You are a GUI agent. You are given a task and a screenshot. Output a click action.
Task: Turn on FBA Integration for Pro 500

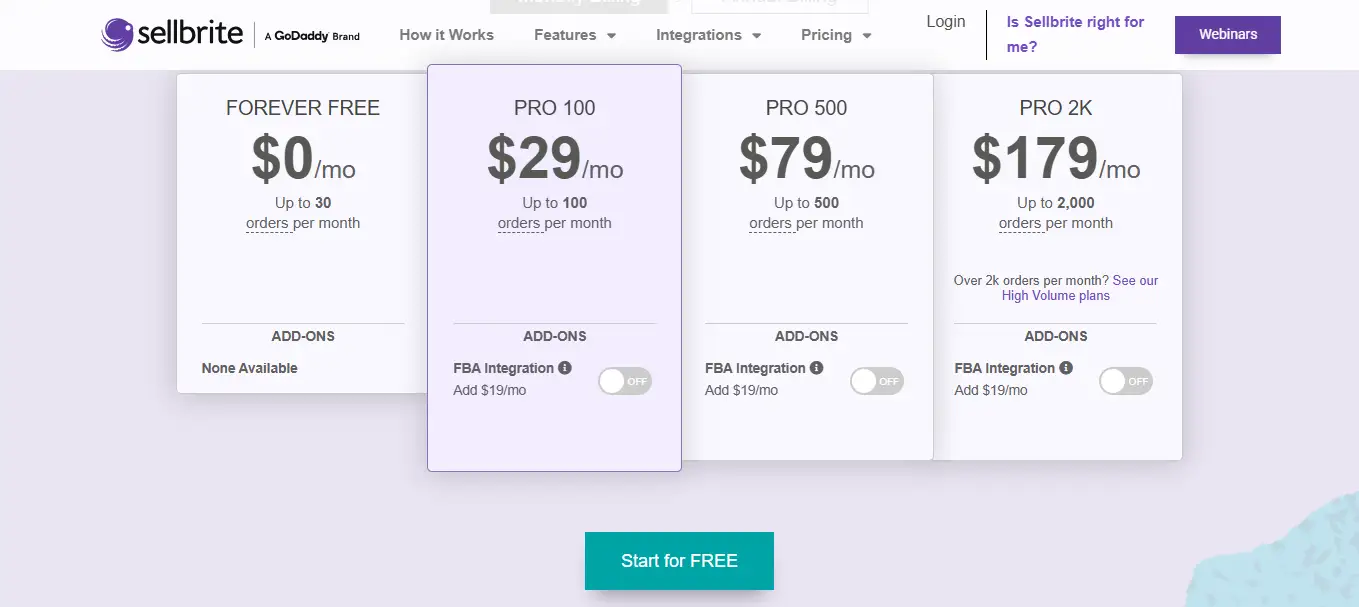tap(876, 381)
